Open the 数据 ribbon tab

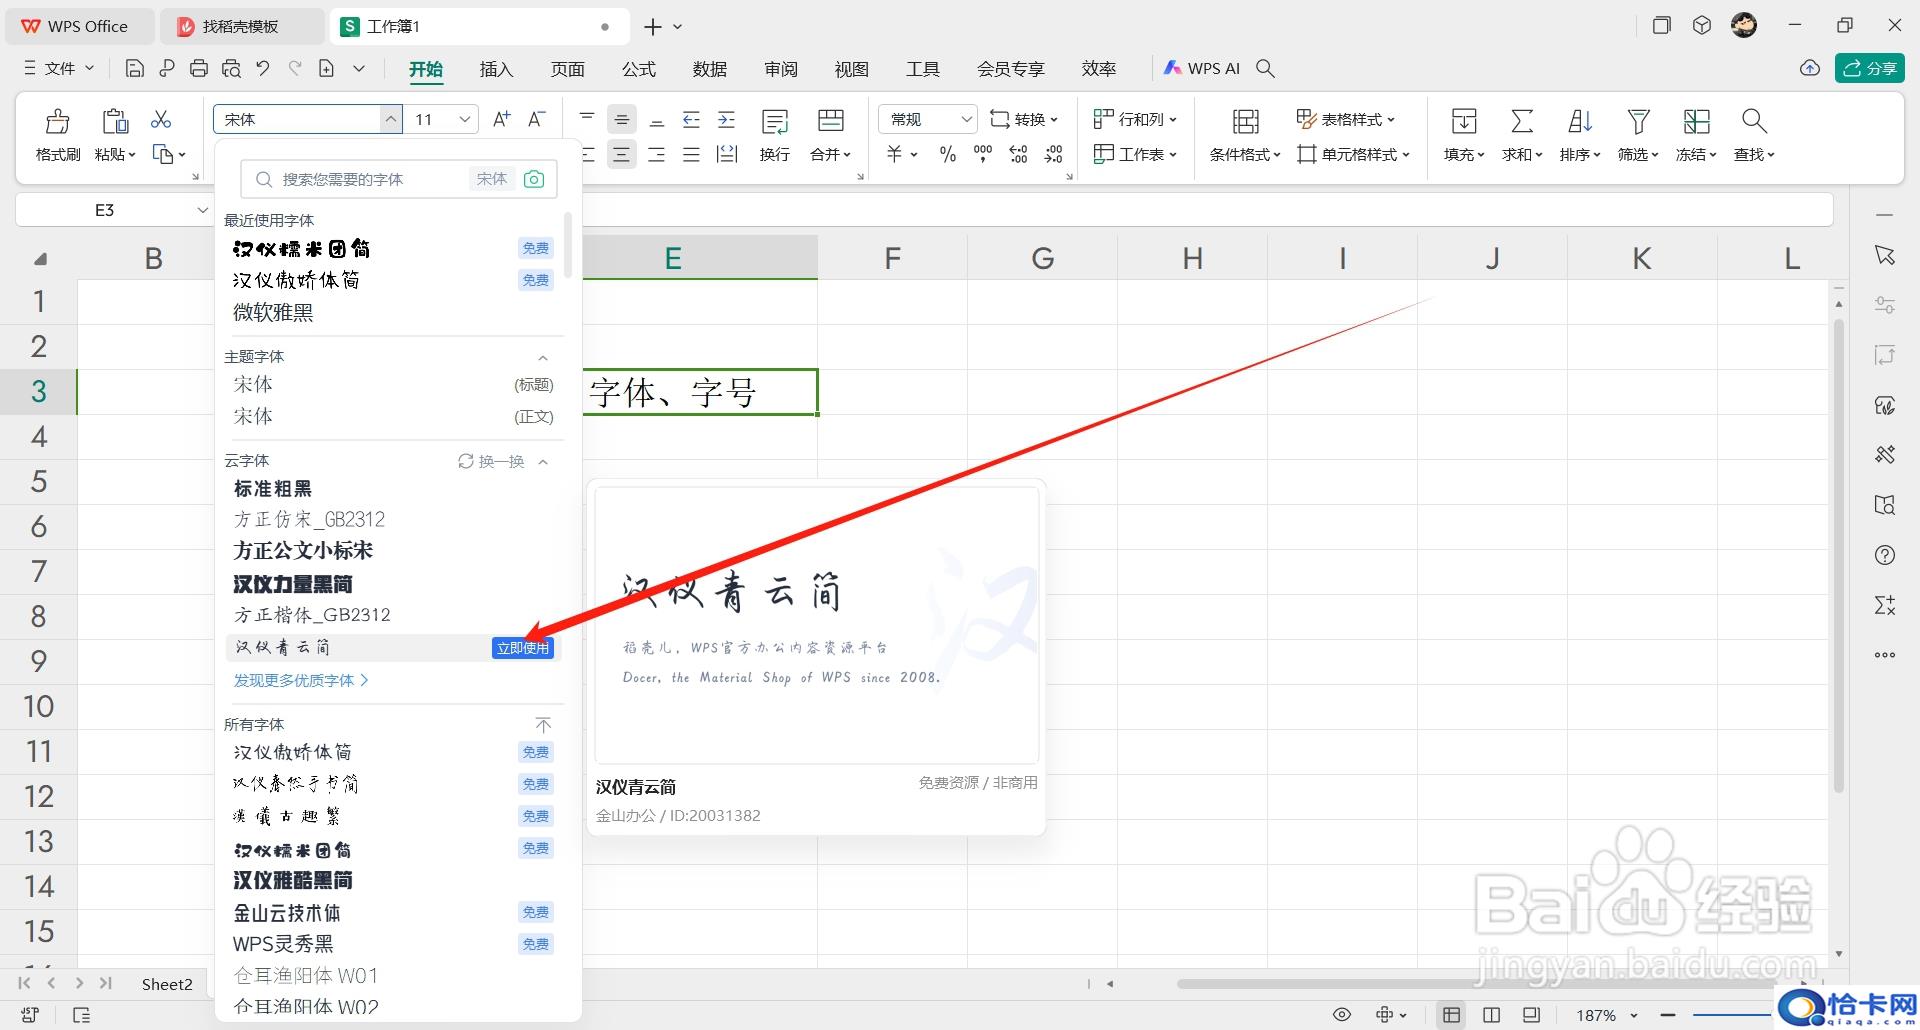tap(709, 68)
